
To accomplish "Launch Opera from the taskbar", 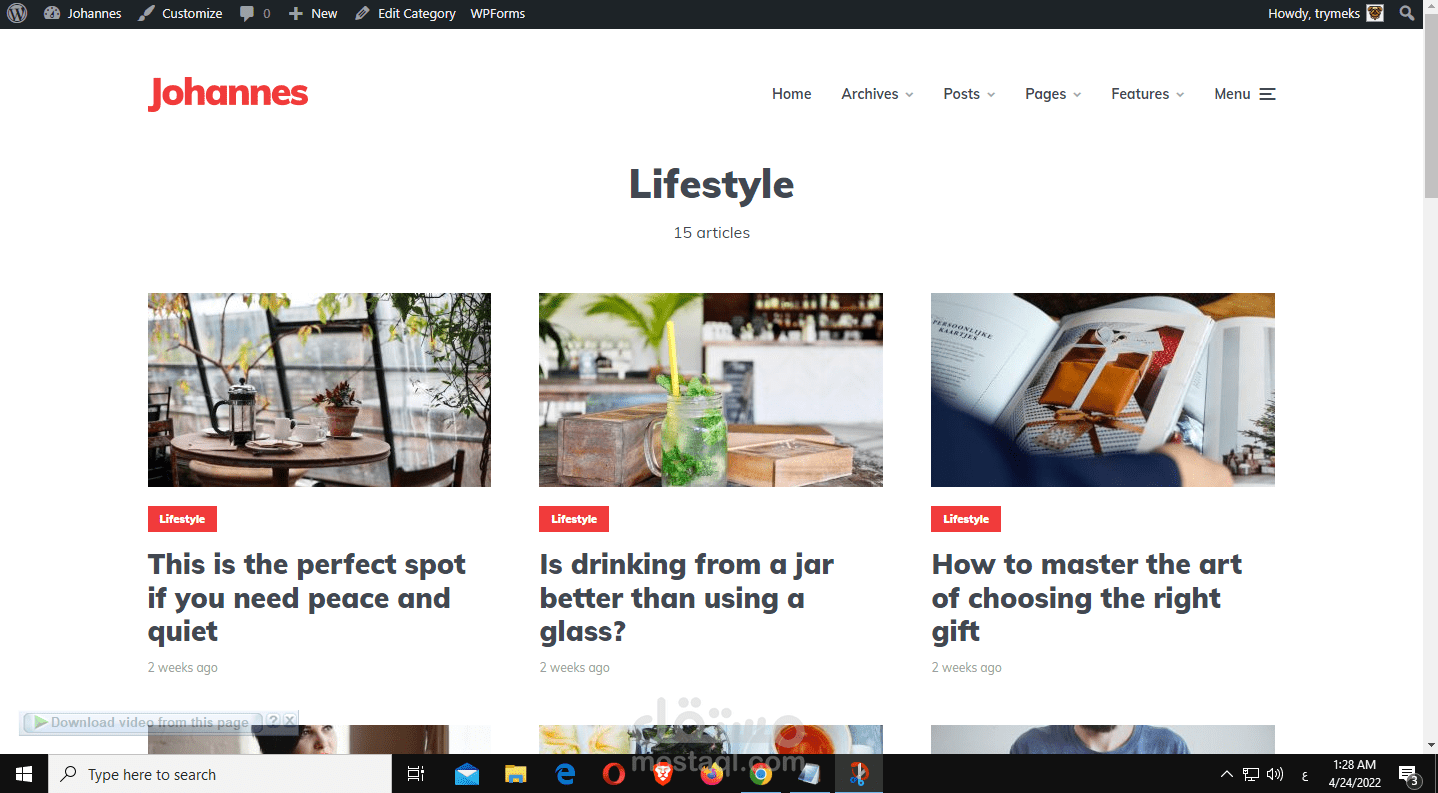I will [x=614, y=774].
